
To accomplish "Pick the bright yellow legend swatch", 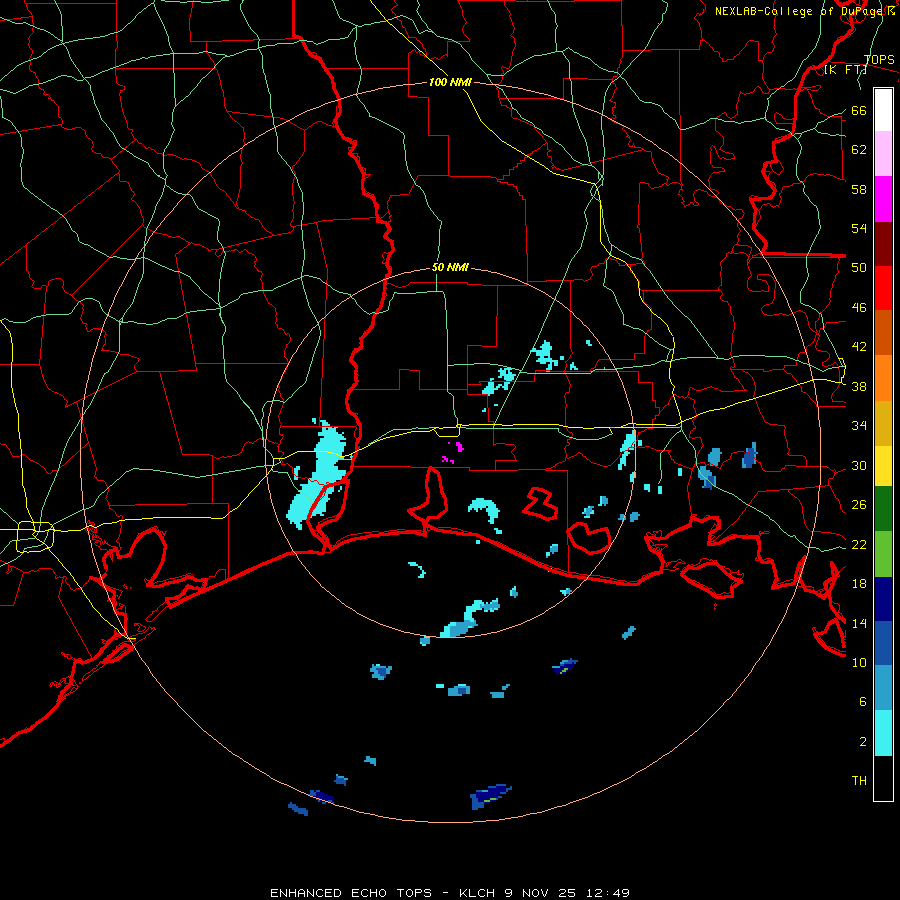I will [x=883, y=465].
